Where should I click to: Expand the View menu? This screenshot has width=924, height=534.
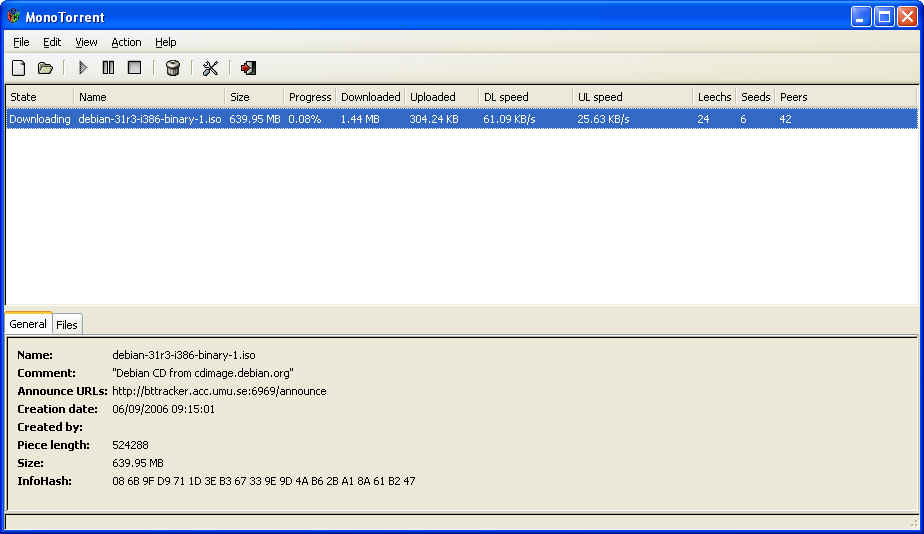(x=86, y=42)
